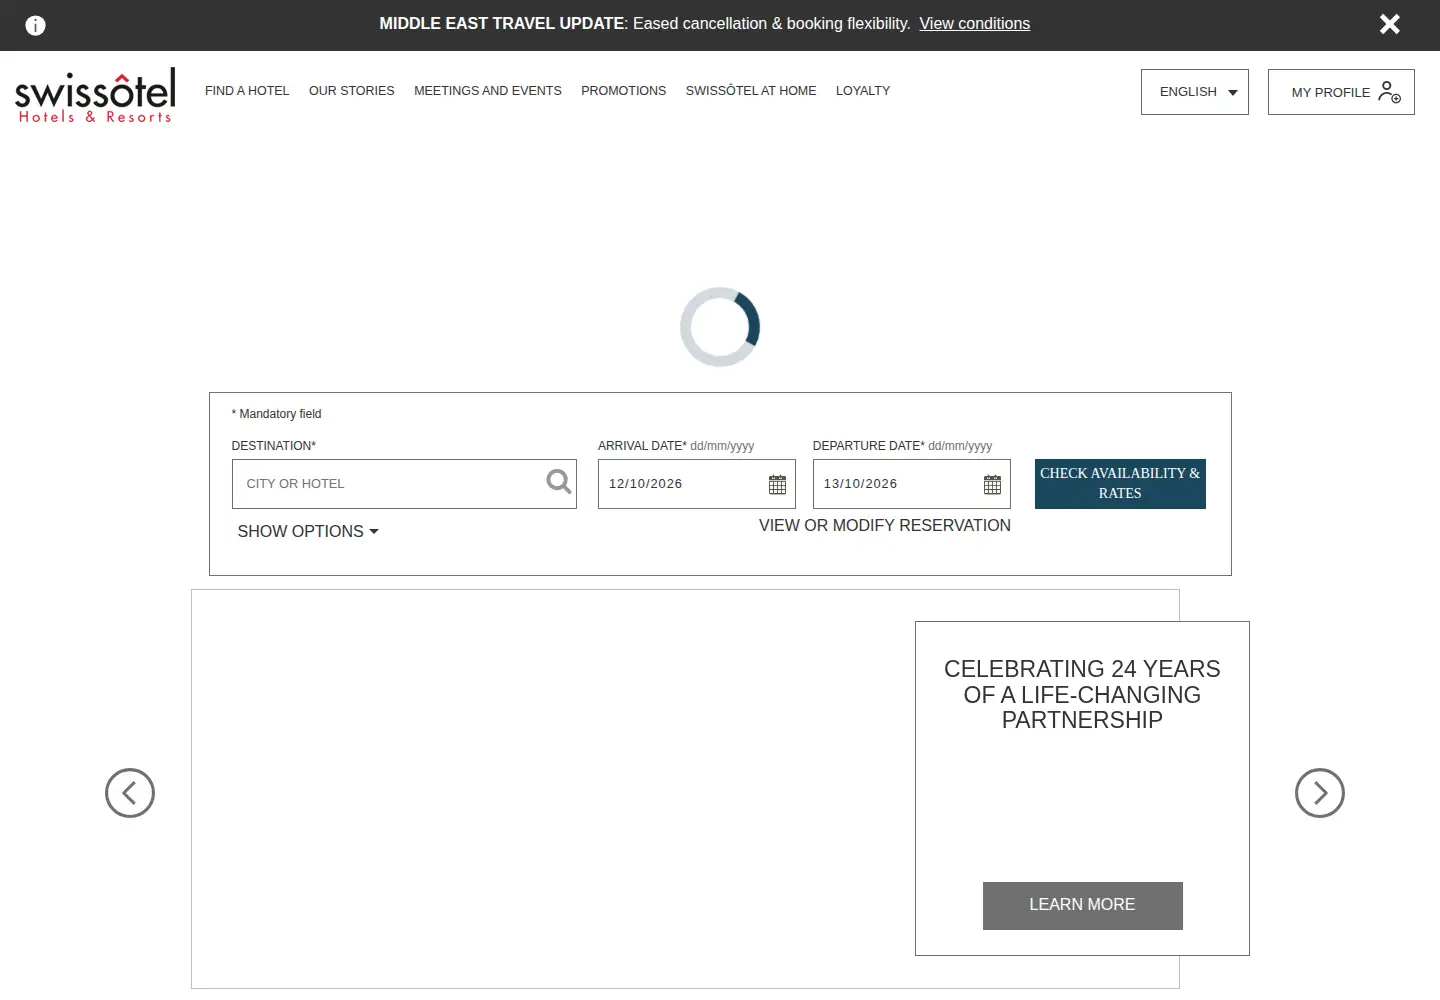Open the Loyalty menu item
Viewport: 1440px width, 1000px height.
point(863,91)
